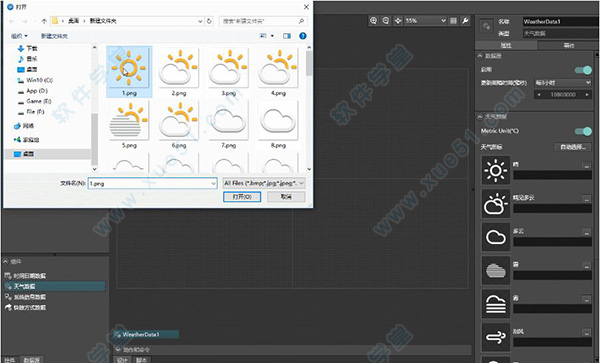The image size is (600, 363).
Task: Select the Win10 (C:) drive
Action: 35,80
